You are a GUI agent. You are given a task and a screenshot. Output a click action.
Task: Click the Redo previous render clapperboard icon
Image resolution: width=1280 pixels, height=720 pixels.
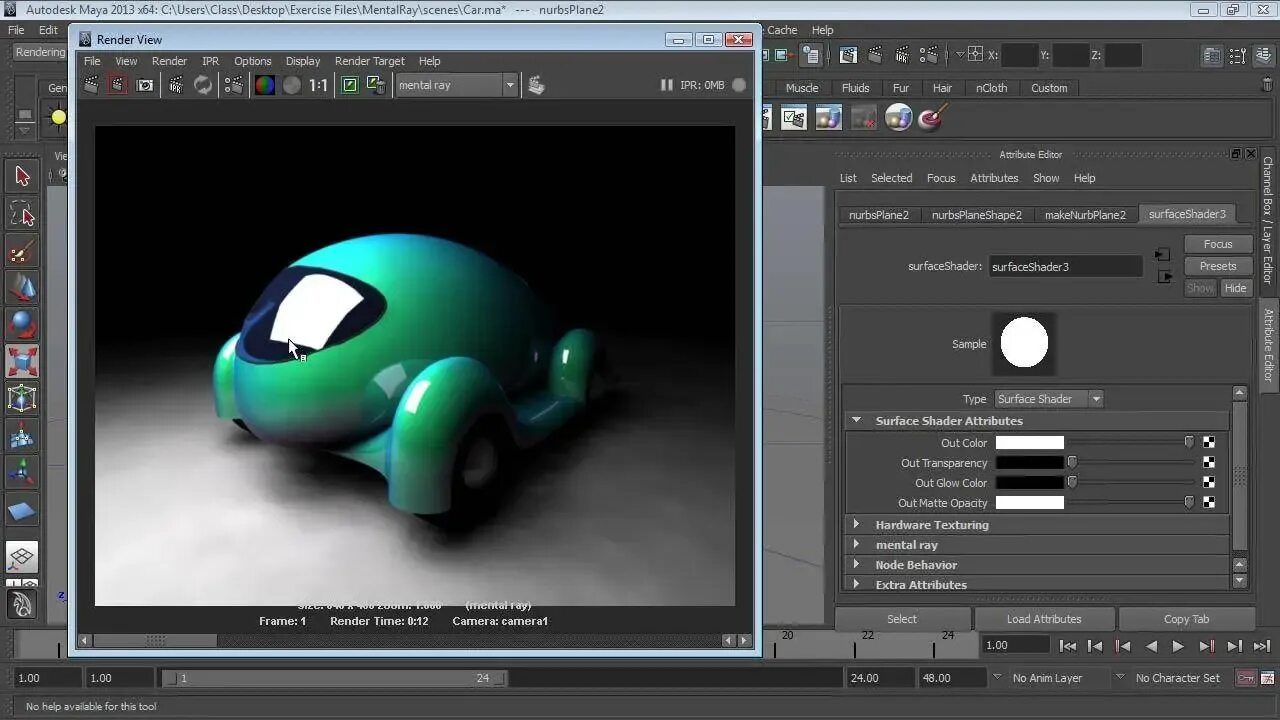(x=91, y=85)
